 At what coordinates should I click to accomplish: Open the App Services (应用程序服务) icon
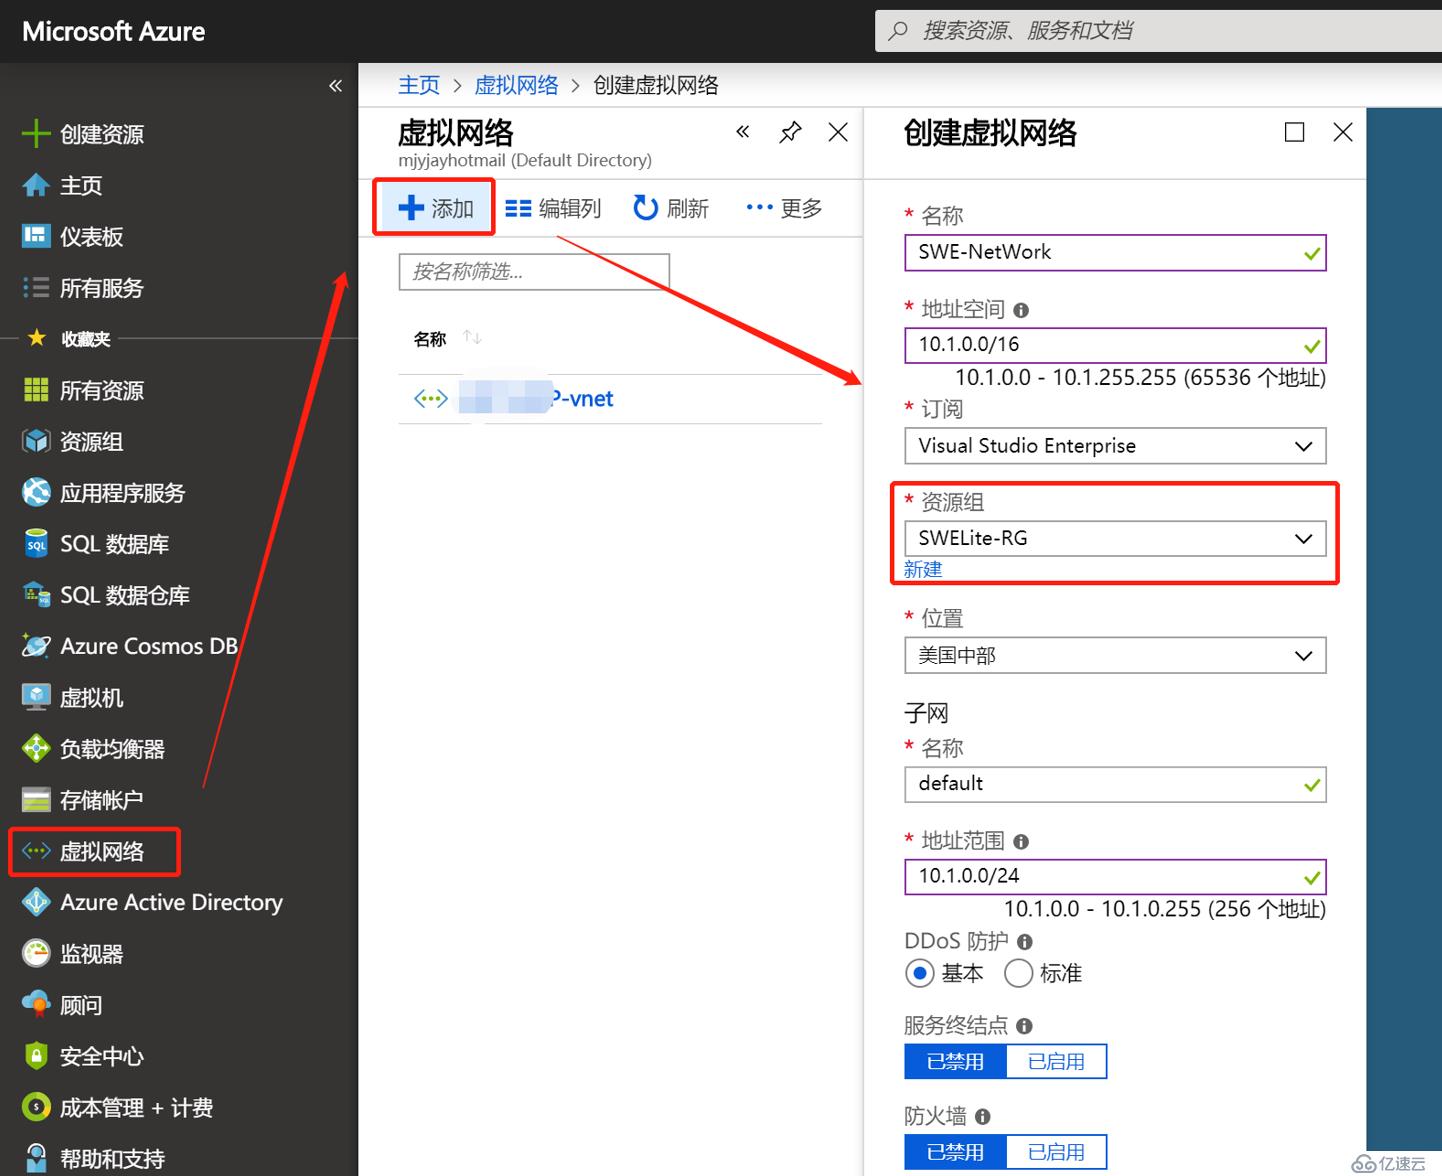pos(36,492)
